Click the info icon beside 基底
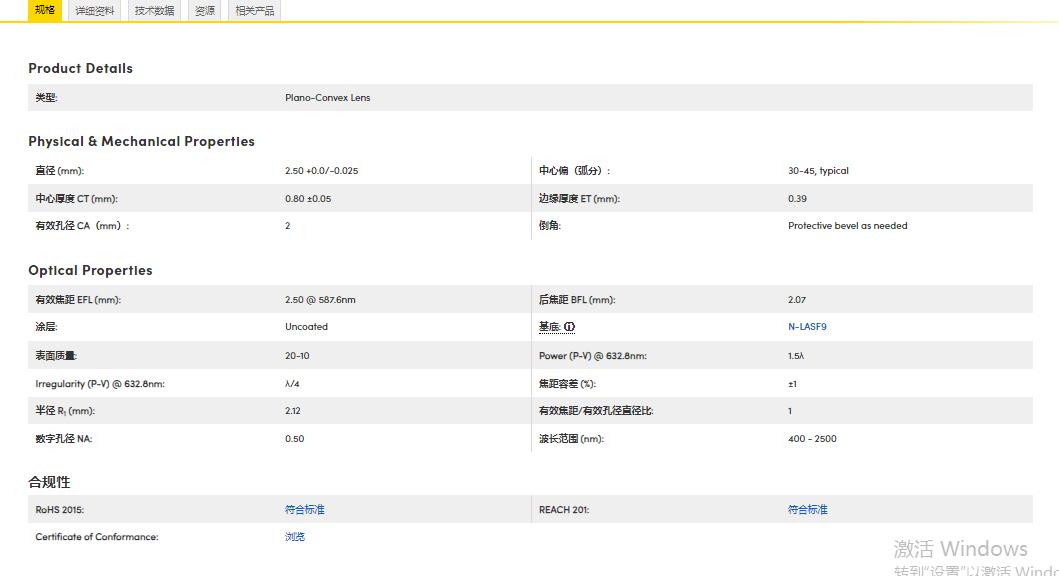This screenshot has height=576, width=1059. point(570,327)
